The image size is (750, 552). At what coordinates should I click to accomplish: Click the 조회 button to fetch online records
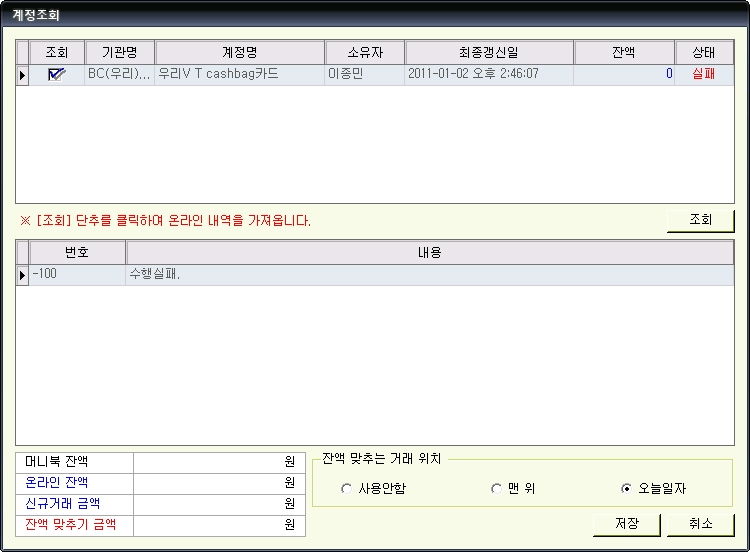click(700, 221)
